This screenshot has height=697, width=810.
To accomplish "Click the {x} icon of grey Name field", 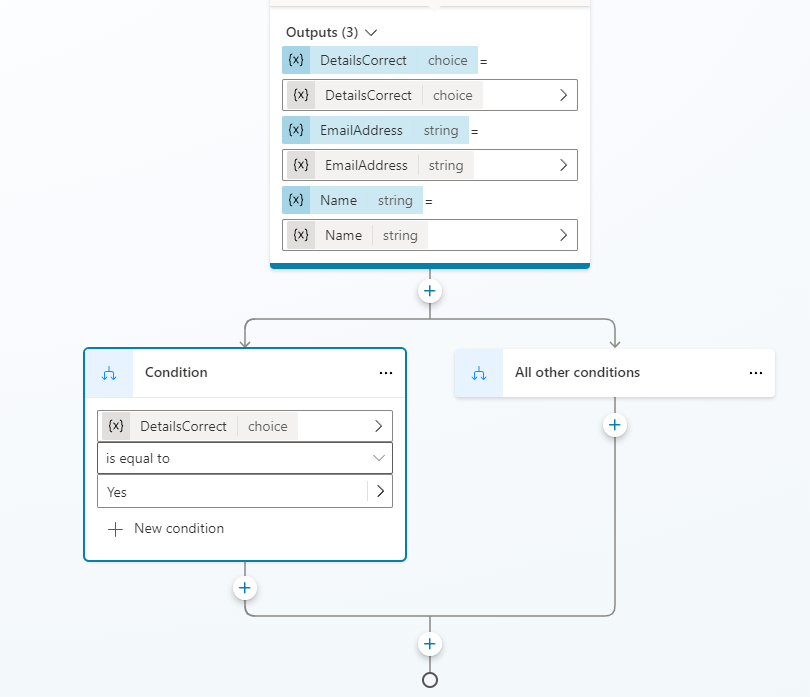I will (301, 235).
